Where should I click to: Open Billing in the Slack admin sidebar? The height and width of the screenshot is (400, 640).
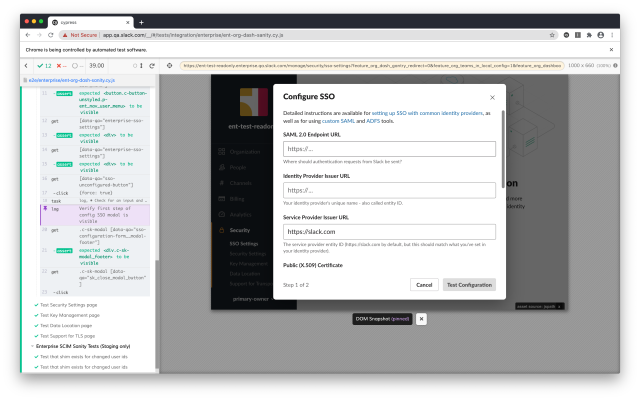237,199
